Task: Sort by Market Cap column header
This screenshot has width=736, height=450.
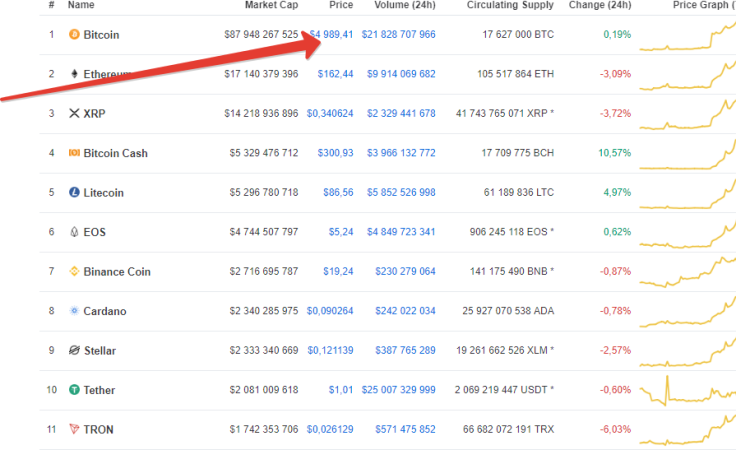Action: (x=271, y=5)
